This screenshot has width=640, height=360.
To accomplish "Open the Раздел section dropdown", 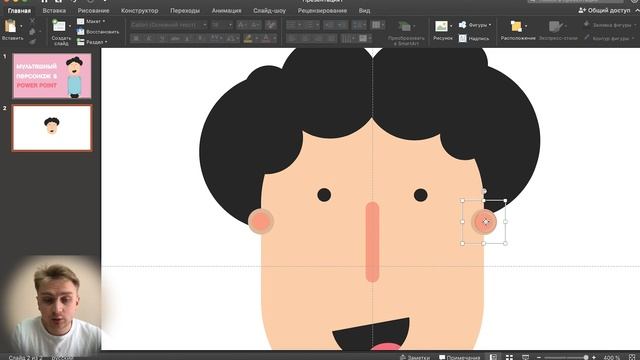I will [x=92, y=42].
